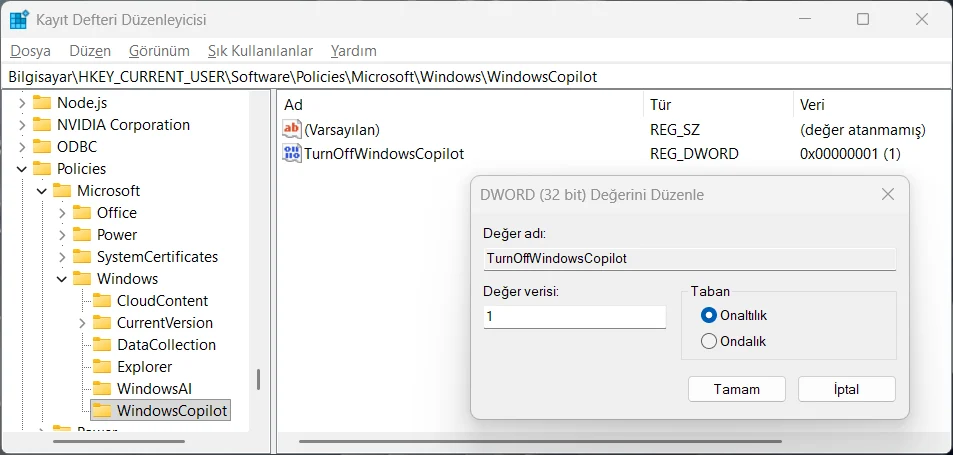Select the Onaltılık radio button
This screenshot has width=953, height=455.
(x=708, y=315)
